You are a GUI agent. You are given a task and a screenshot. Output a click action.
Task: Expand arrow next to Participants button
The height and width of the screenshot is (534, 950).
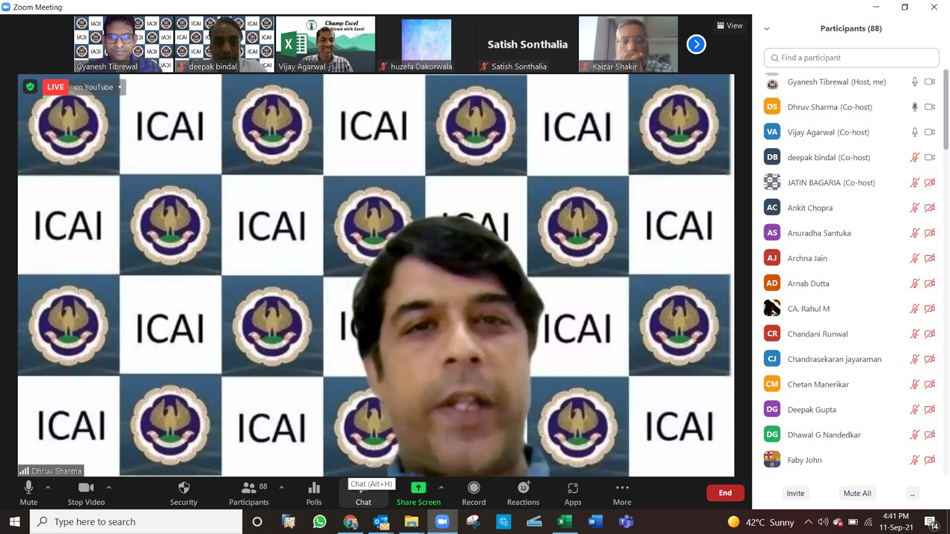281,487
